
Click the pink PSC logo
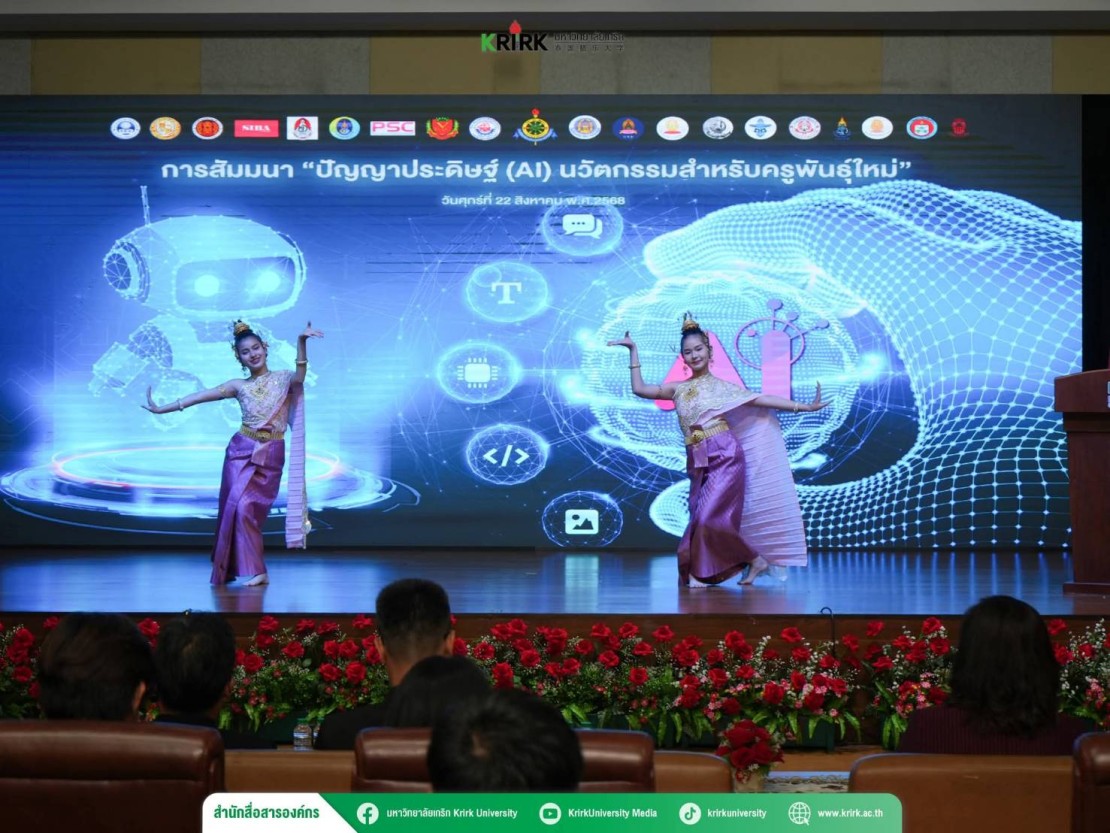point(392,128)
